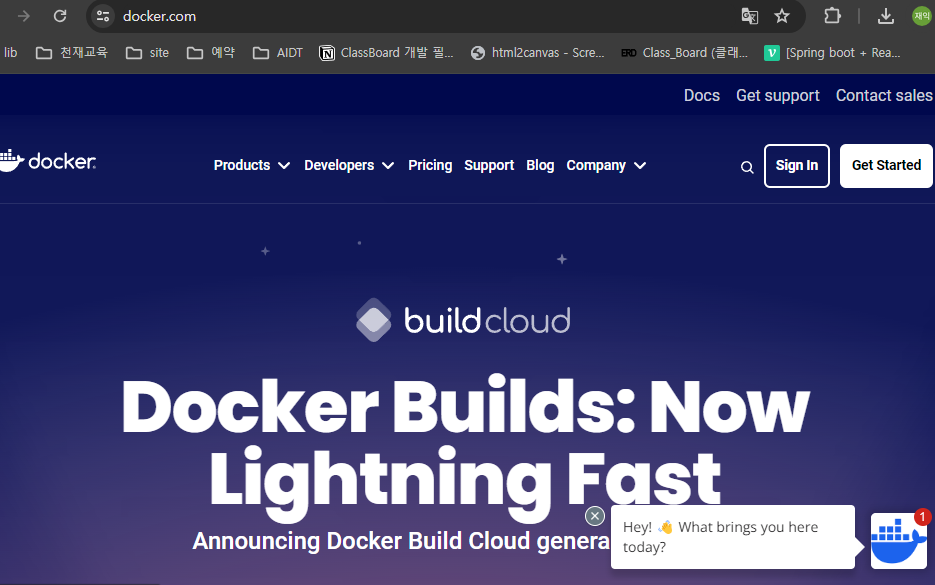Open the green profile avatar
Viewport: 935px width, 585px height.
[922, 16]
